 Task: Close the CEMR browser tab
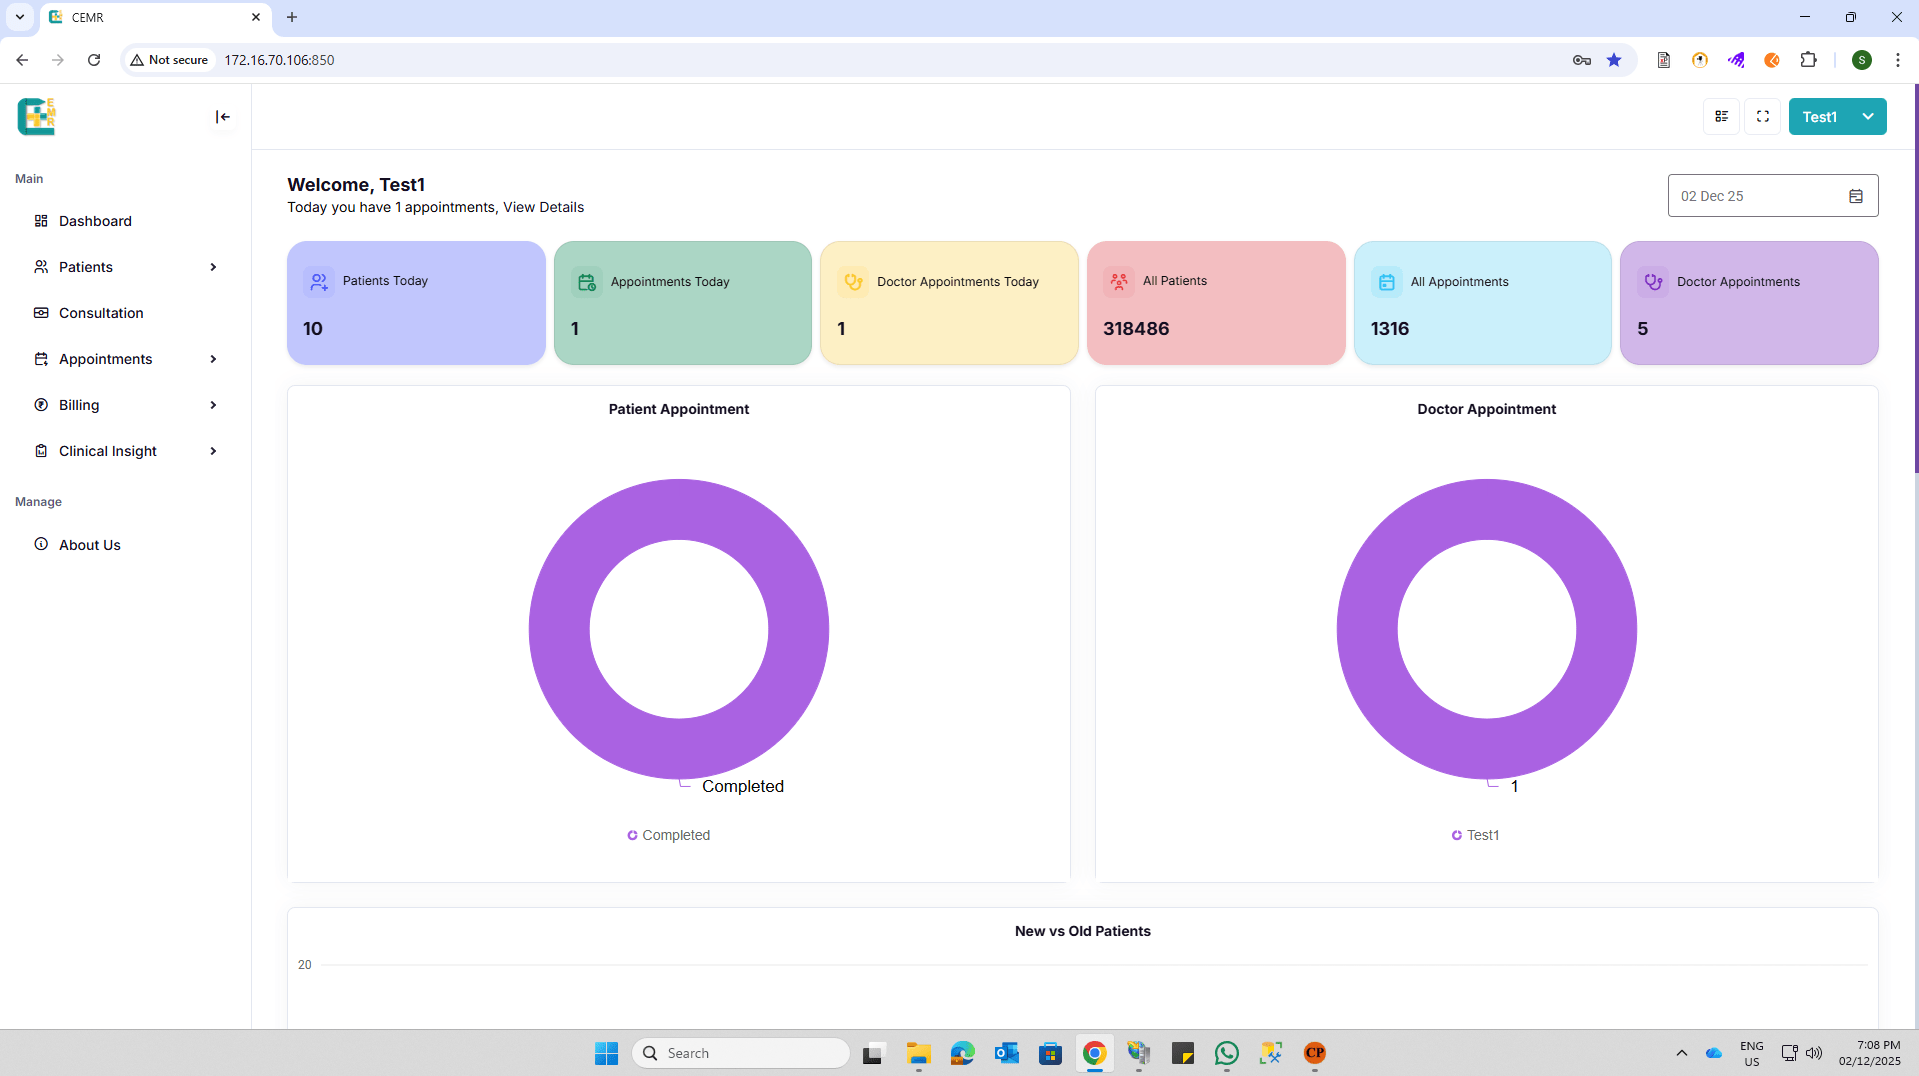tap(255, 17)
